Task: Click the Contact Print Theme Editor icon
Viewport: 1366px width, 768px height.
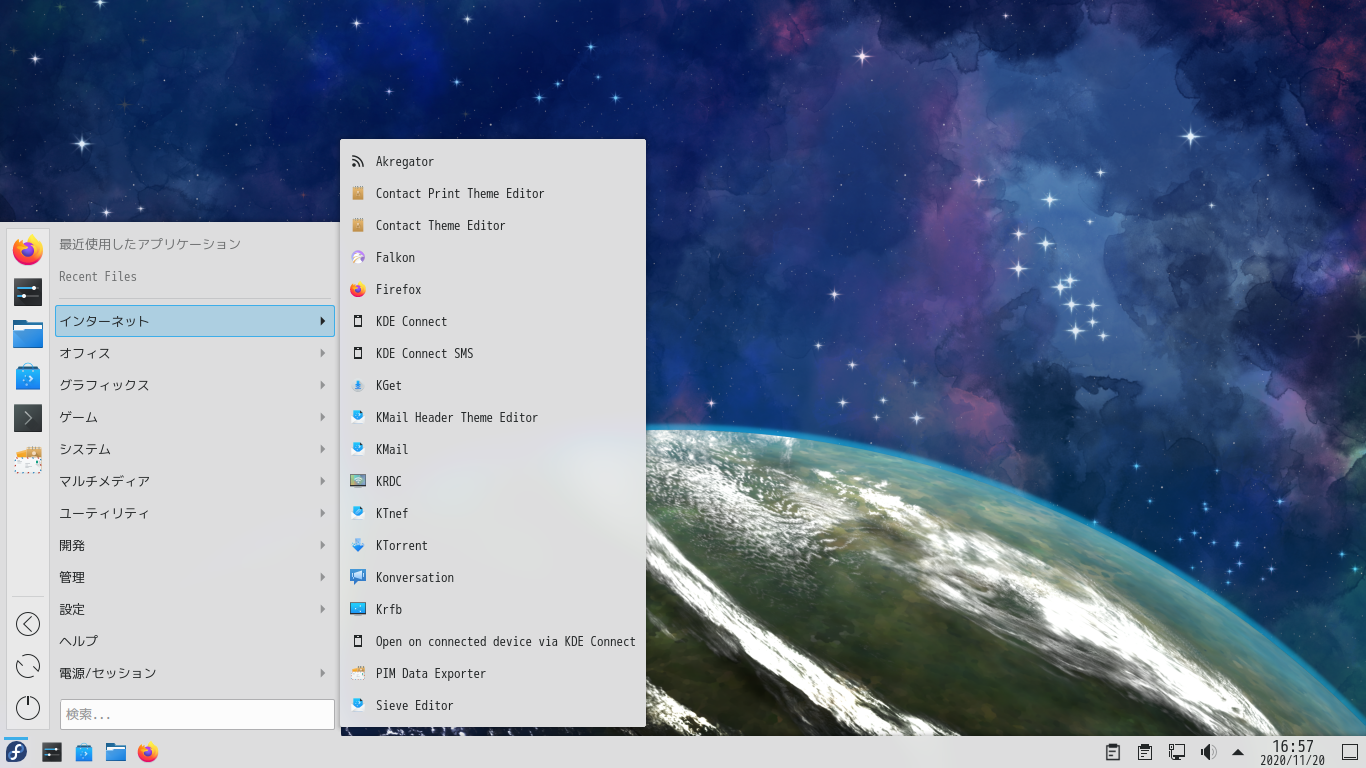Action: click(358, 193)
